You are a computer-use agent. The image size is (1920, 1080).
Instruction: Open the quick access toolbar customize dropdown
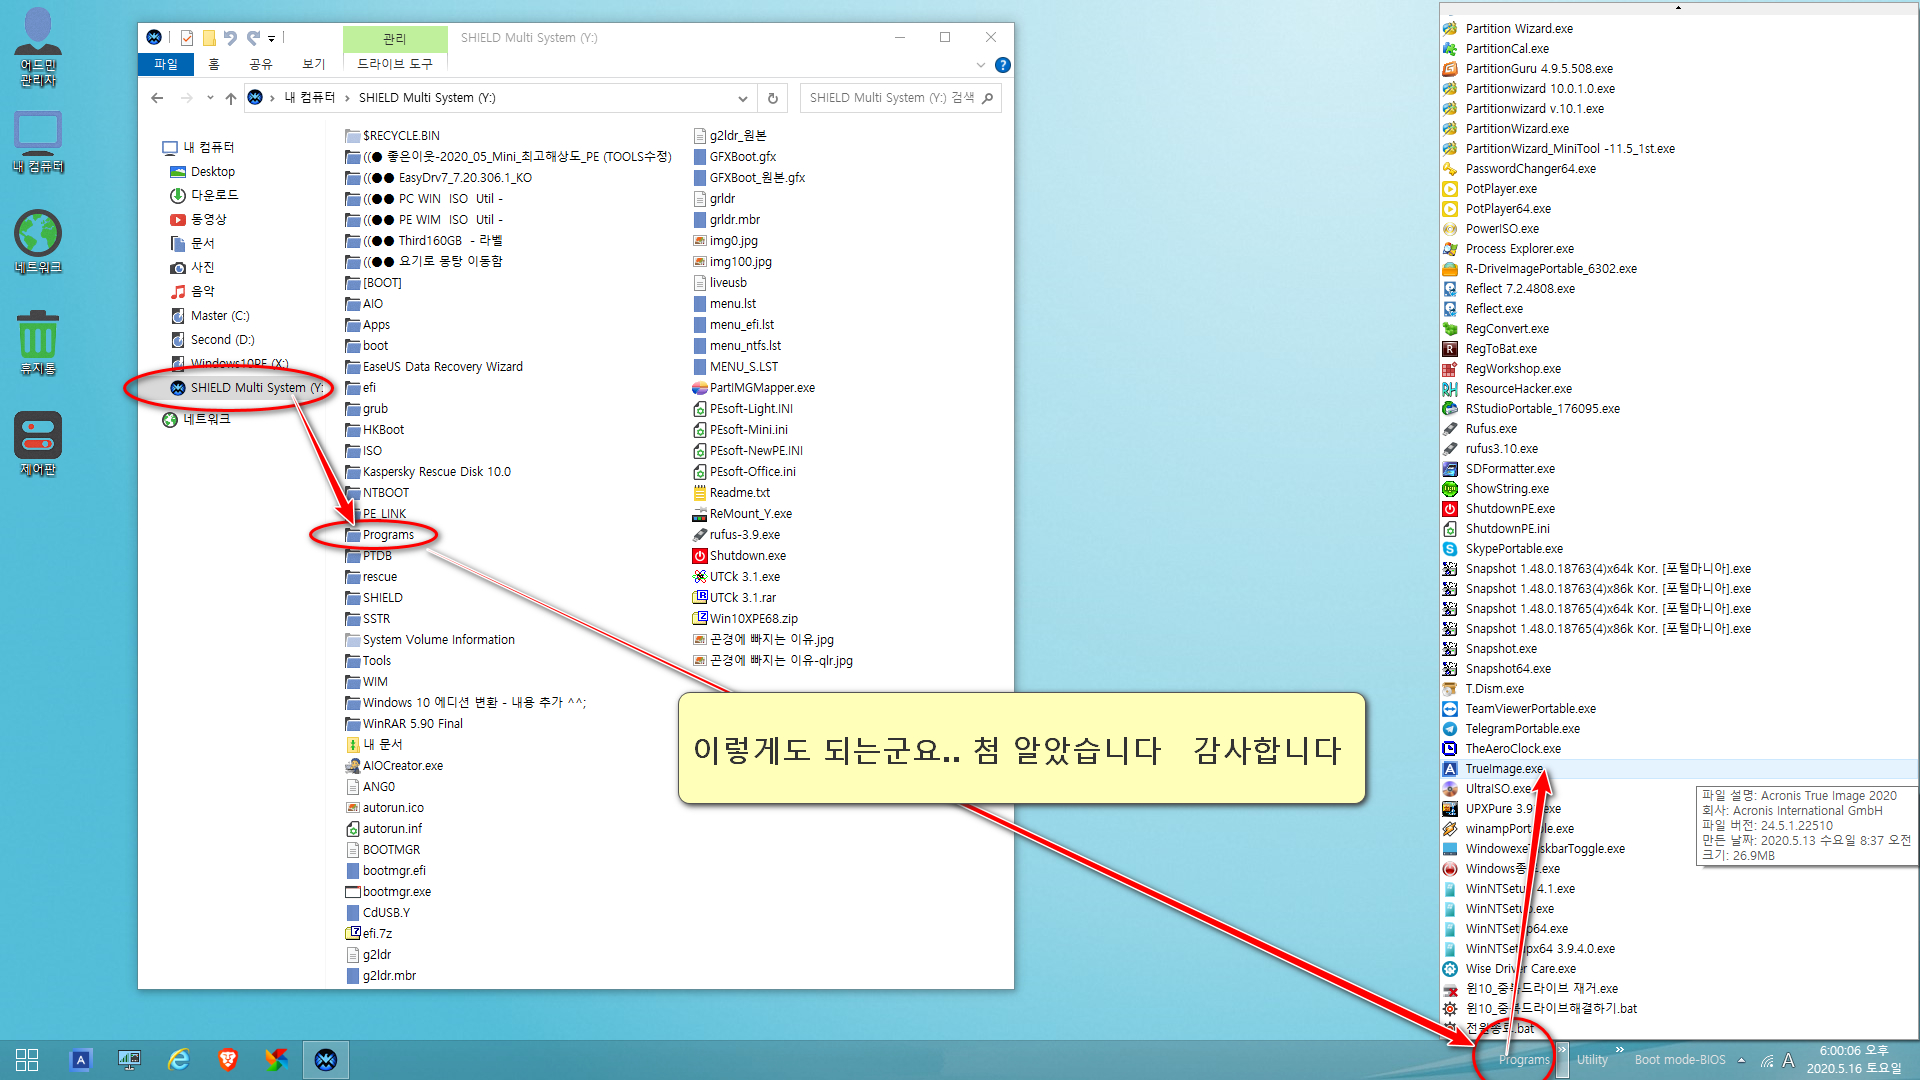tap(271, 38)
